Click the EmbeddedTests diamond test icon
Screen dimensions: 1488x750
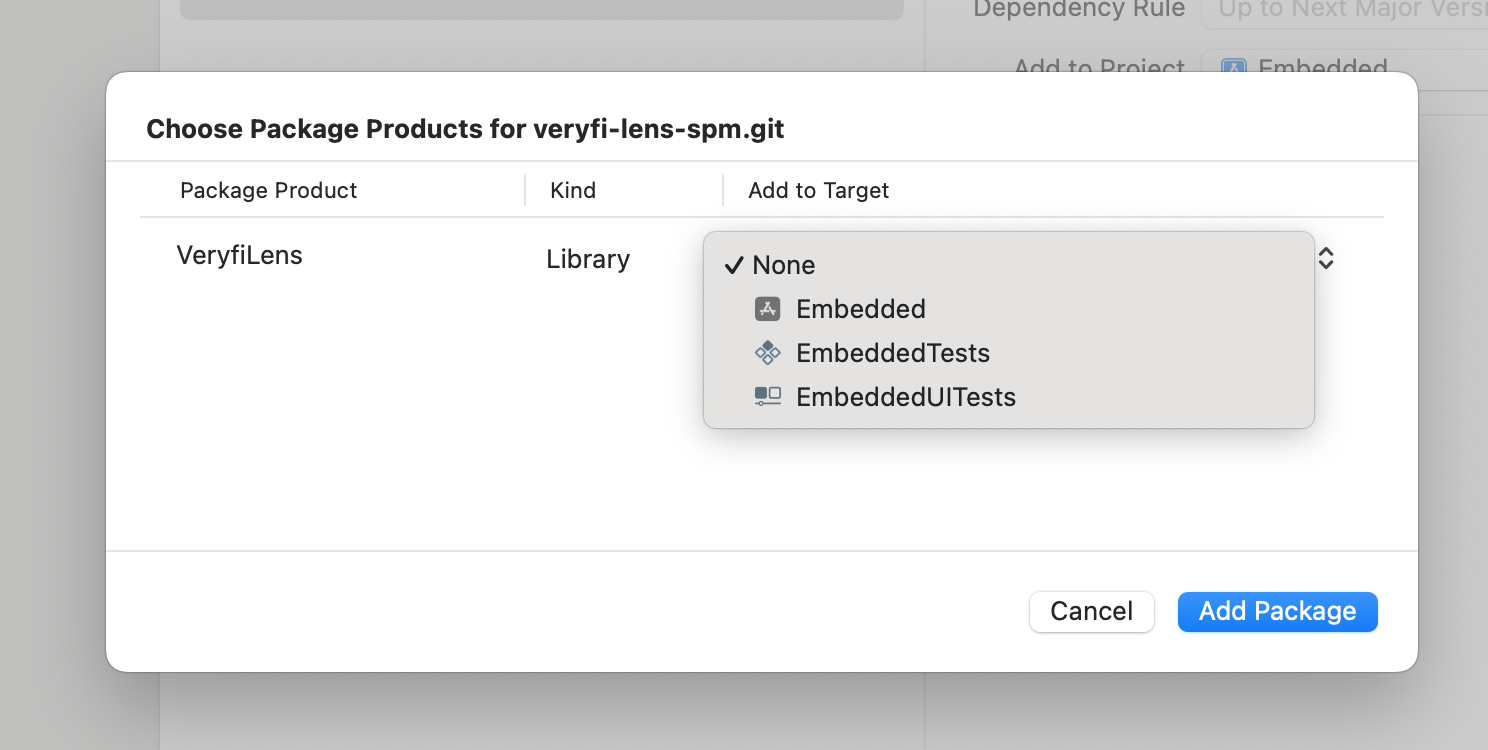click(x=767, y=353)
